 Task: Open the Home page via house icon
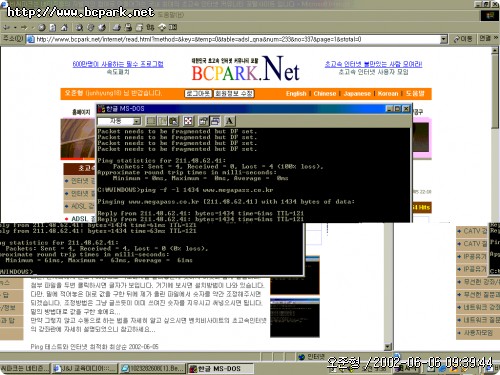click(x=64, y=27)
